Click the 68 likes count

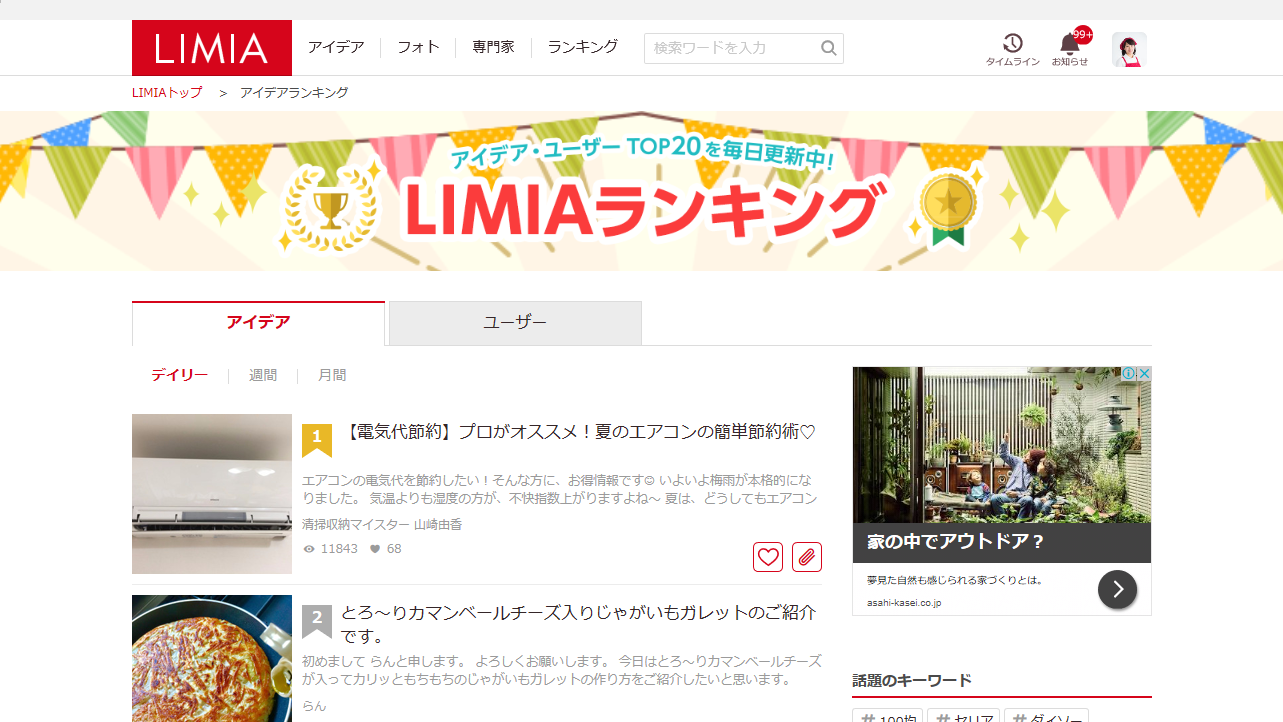pyautogui.click(x=386, y=549)
